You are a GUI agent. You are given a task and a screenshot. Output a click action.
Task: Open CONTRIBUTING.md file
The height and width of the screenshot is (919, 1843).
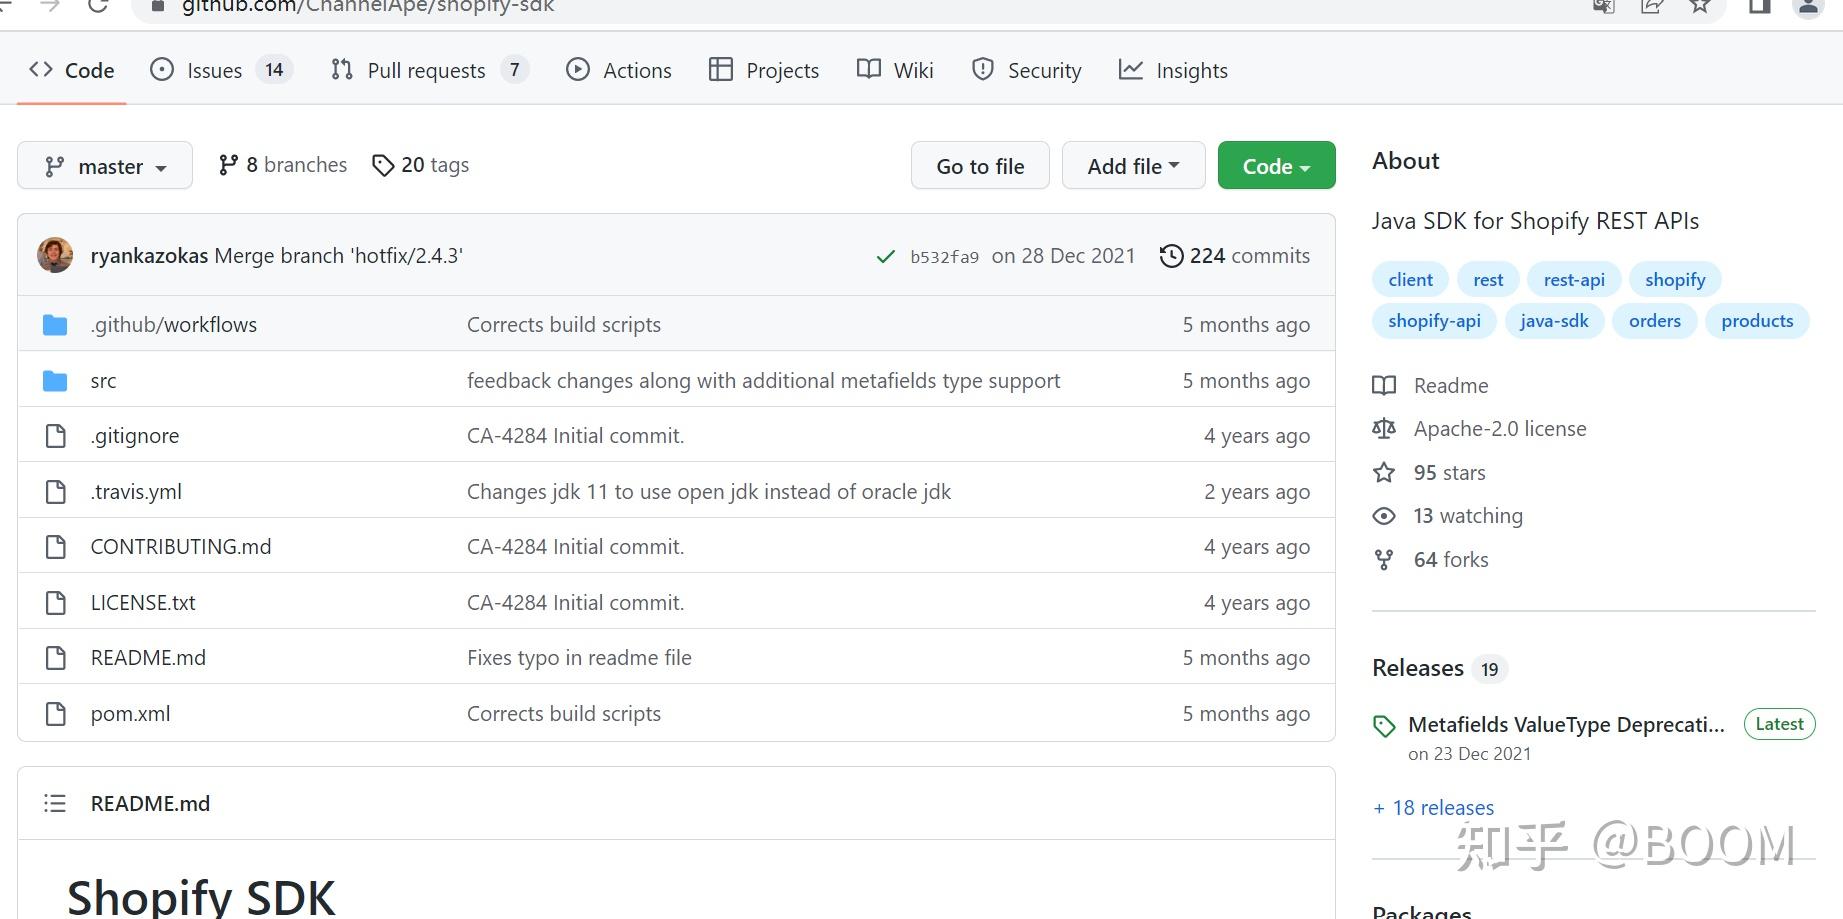coord(181,547)
